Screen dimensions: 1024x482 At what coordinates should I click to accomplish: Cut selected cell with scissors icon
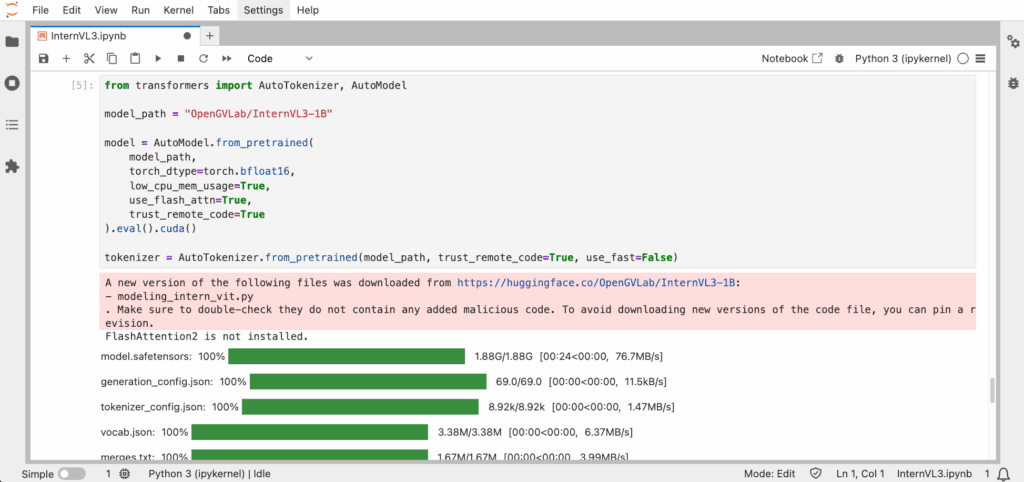click(x=89, y=59)
